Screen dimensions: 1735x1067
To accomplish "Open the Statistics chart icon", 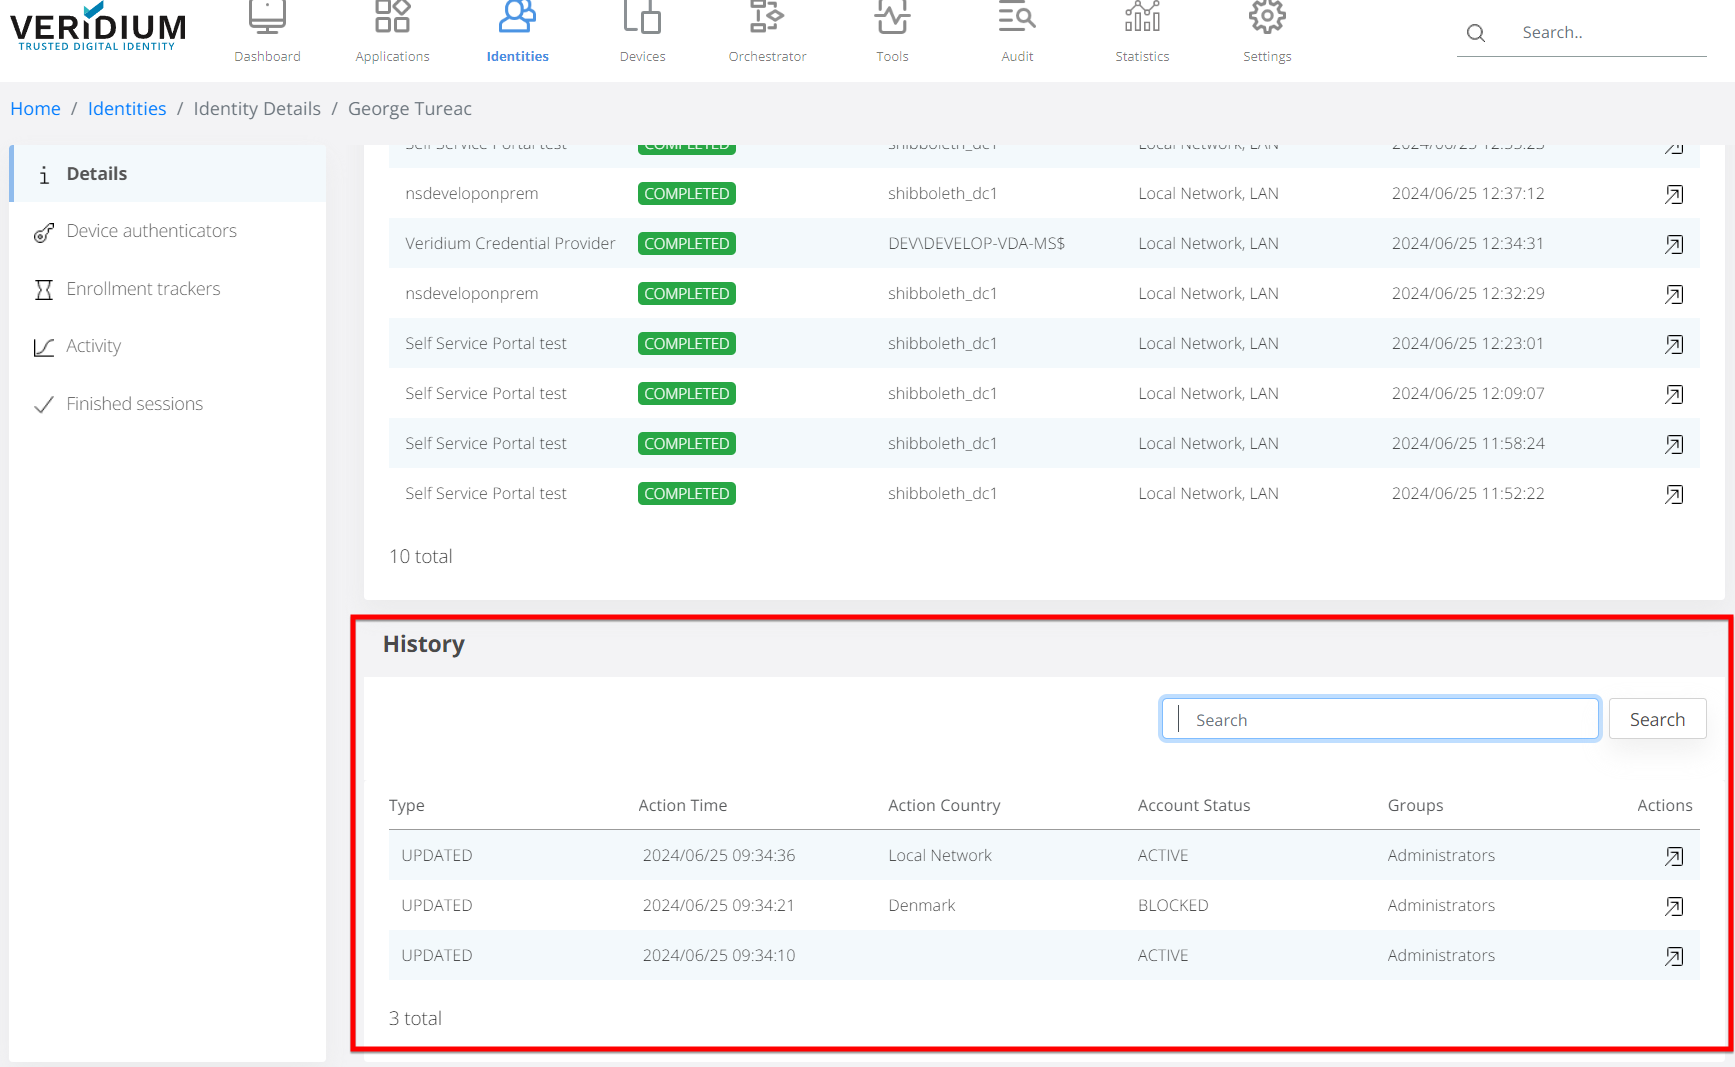I will 1142,18.
